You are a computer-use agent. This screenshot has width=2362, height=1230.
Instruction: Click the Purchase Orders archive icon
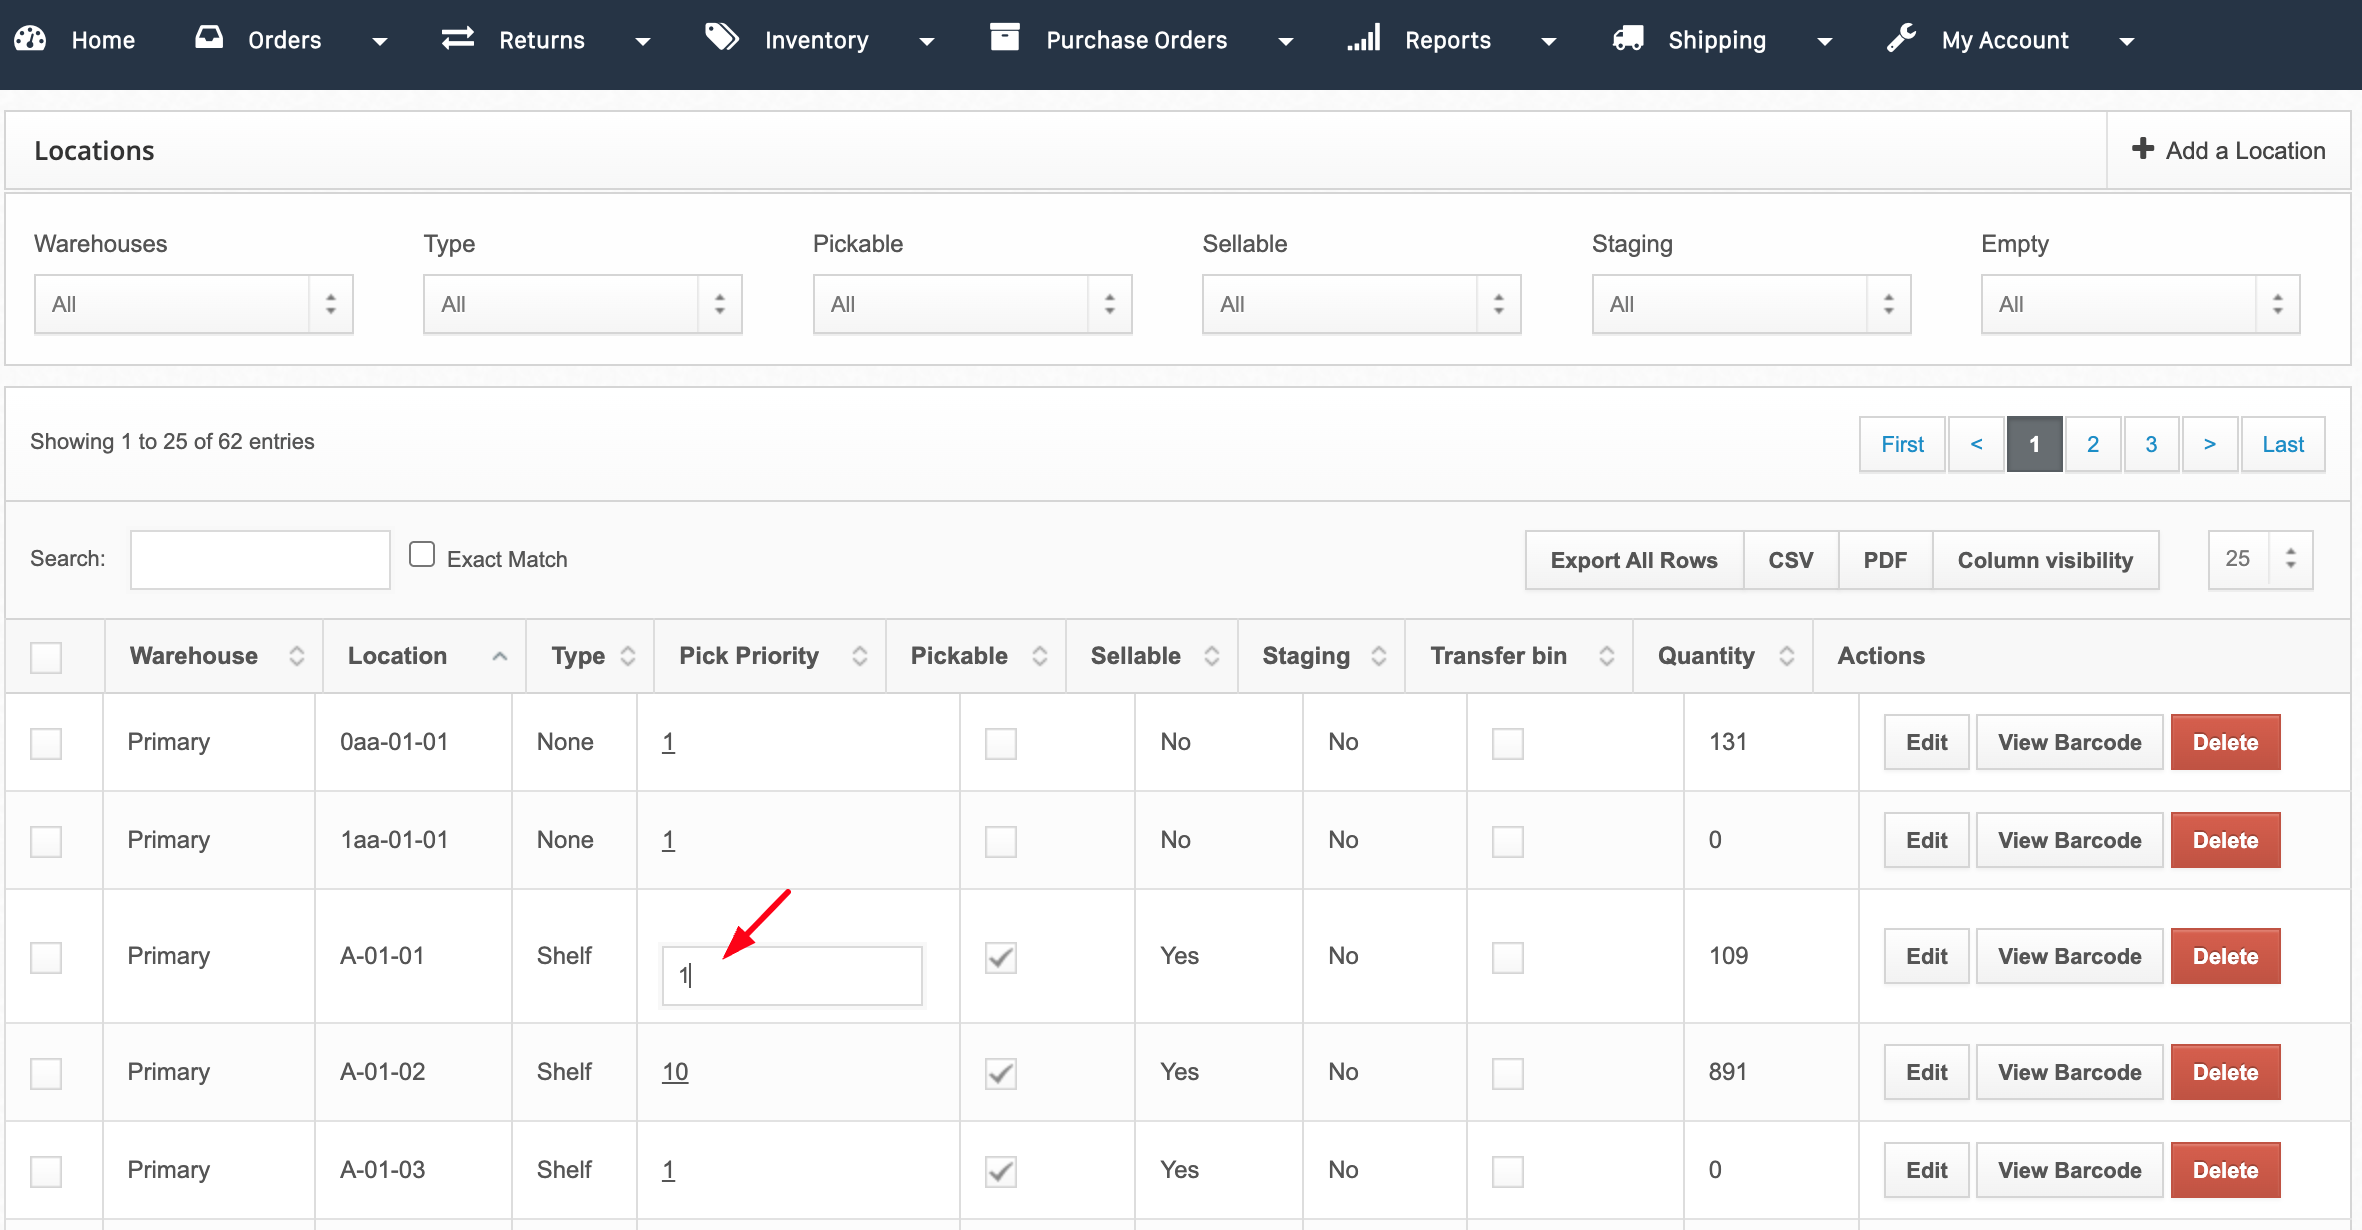pyautogui.click(x=1004, y=38)
